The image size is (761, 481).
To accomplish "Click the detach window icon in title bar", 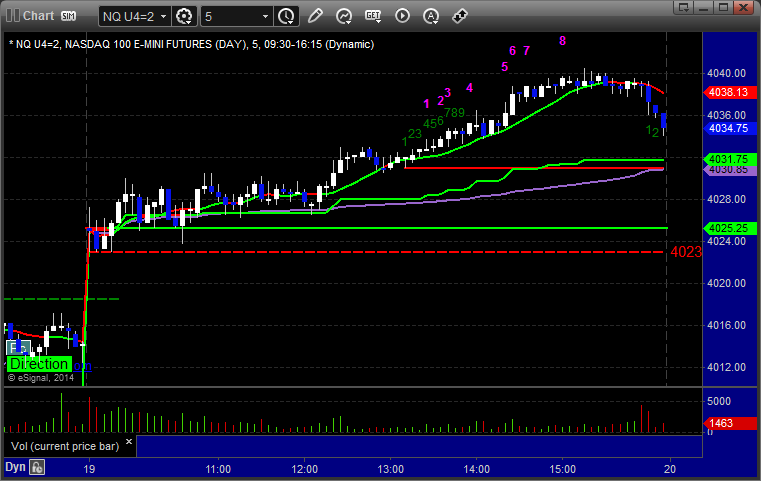I will click(x=684, y=7).
